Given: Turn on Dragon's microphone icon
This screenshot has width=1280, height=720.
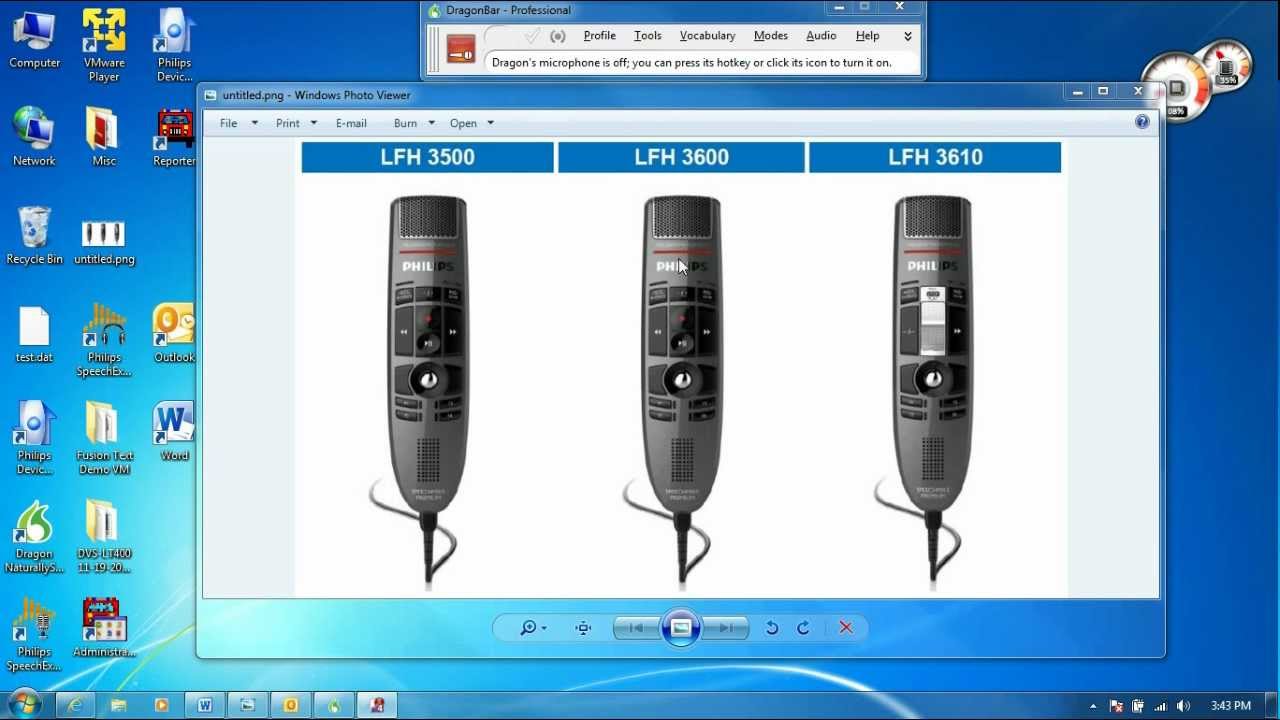Looking at the screenshot, I should click(461, 48).
